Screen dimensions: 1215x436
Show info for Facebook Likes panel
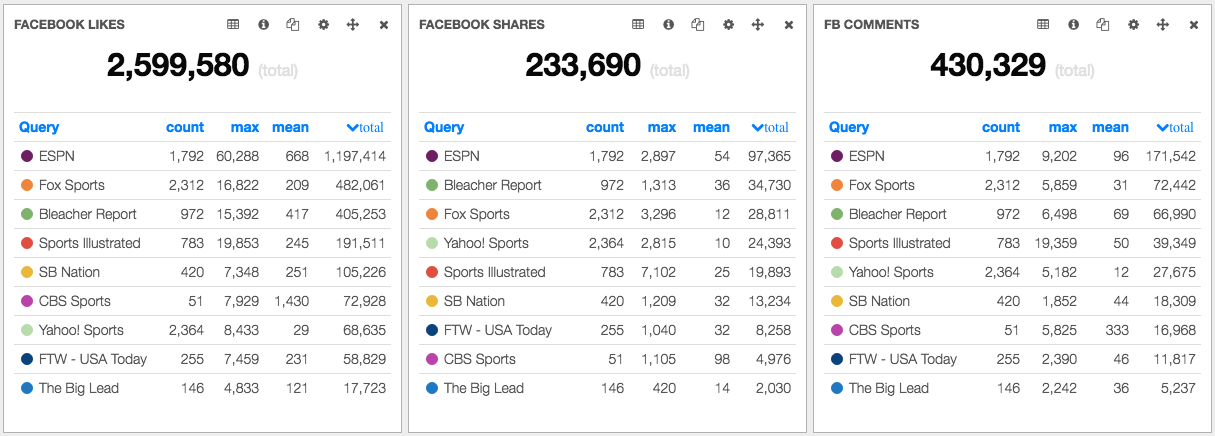point(263,25)
